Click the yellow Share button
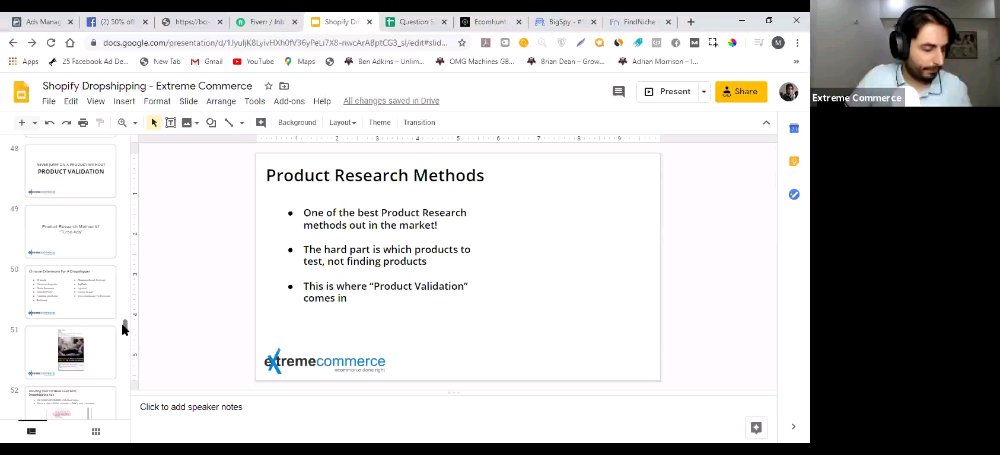Viewport: 1000px width, 455px height. pos(740,91)
